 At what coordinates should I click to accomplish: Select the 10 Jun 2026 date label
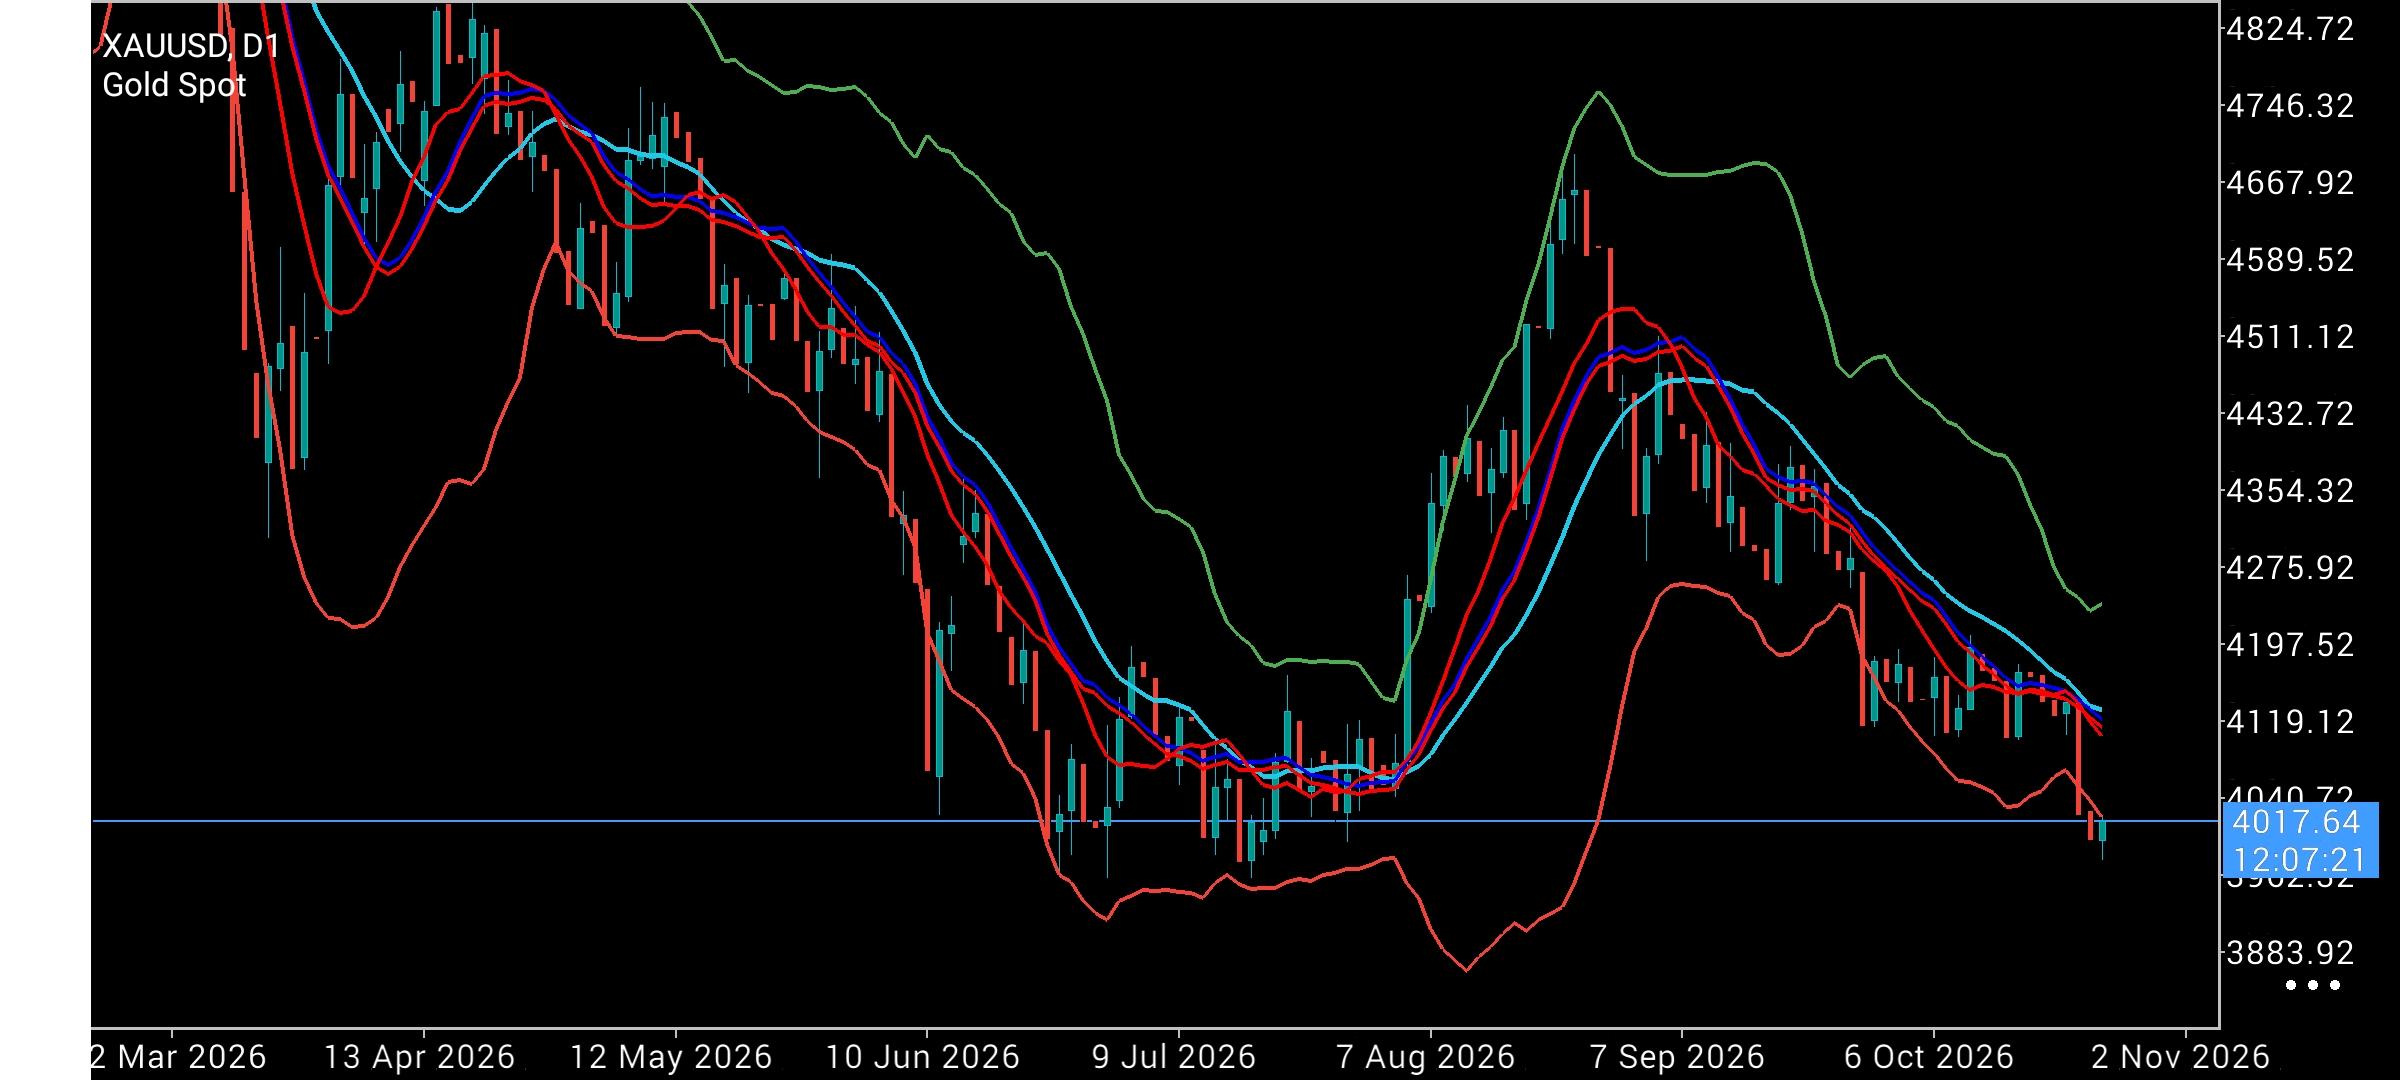pos(923,1057)
